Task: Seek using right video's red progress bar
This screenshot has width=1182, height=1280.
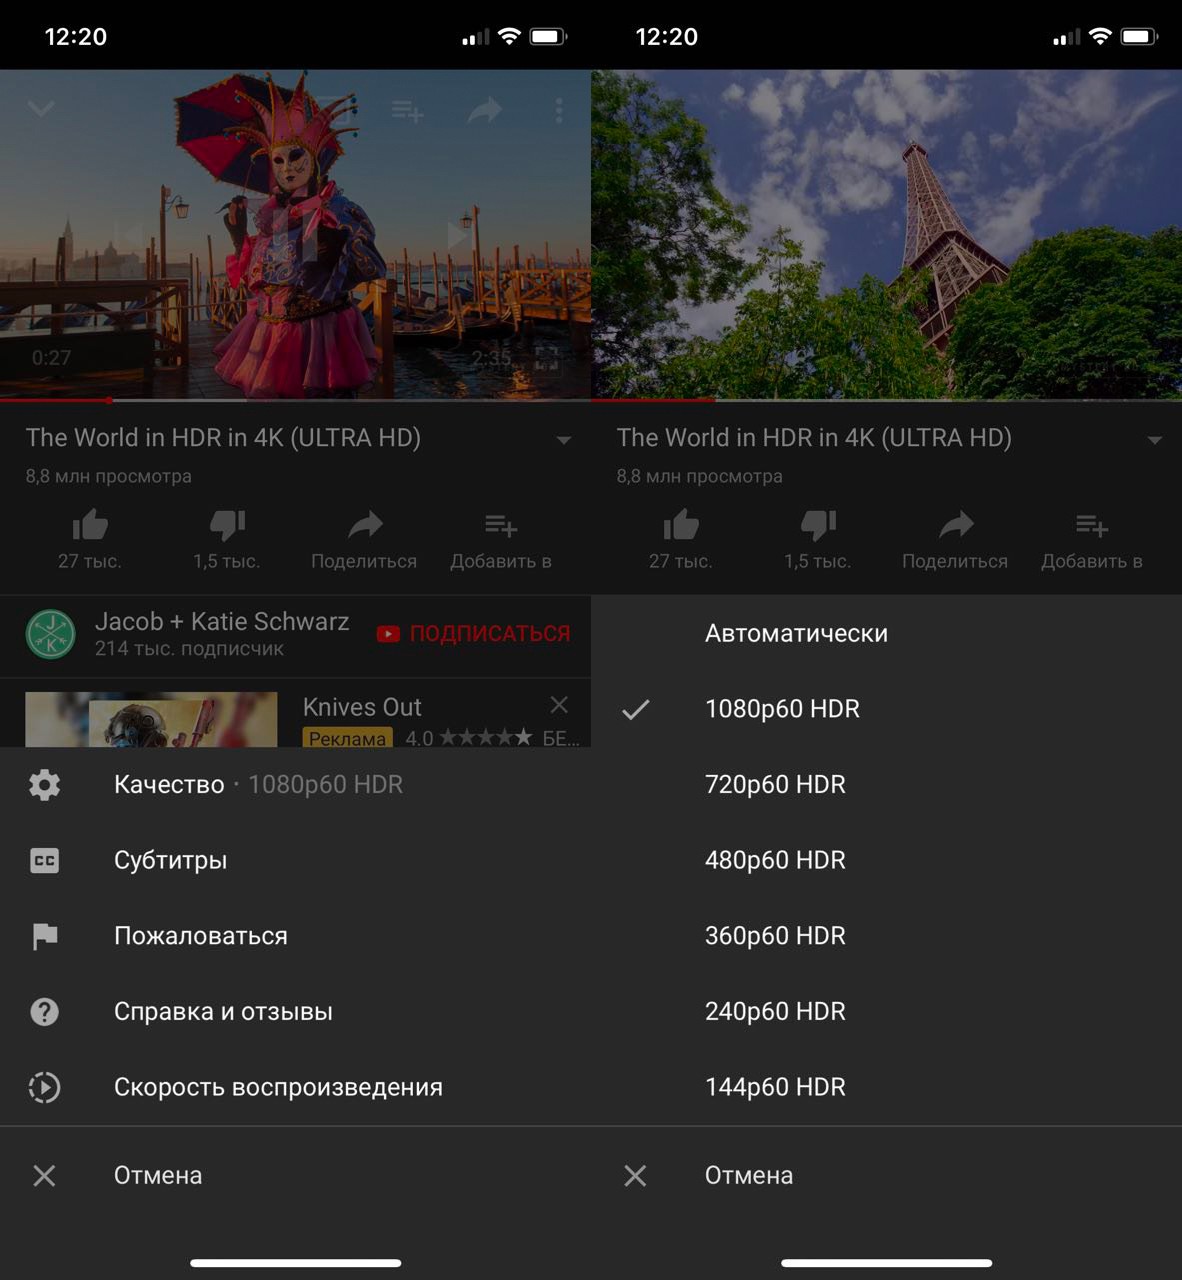Action: click(713, 400)
